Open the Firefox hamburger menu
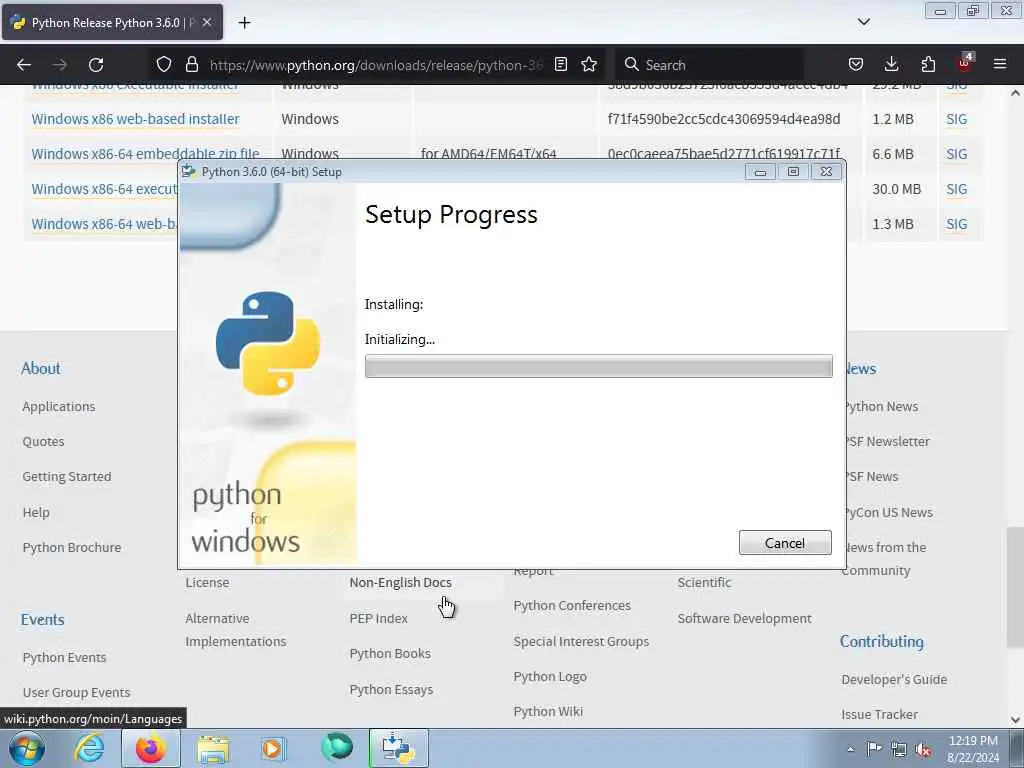Screen dimensions: 1024x768 (x=1000, y=64)
